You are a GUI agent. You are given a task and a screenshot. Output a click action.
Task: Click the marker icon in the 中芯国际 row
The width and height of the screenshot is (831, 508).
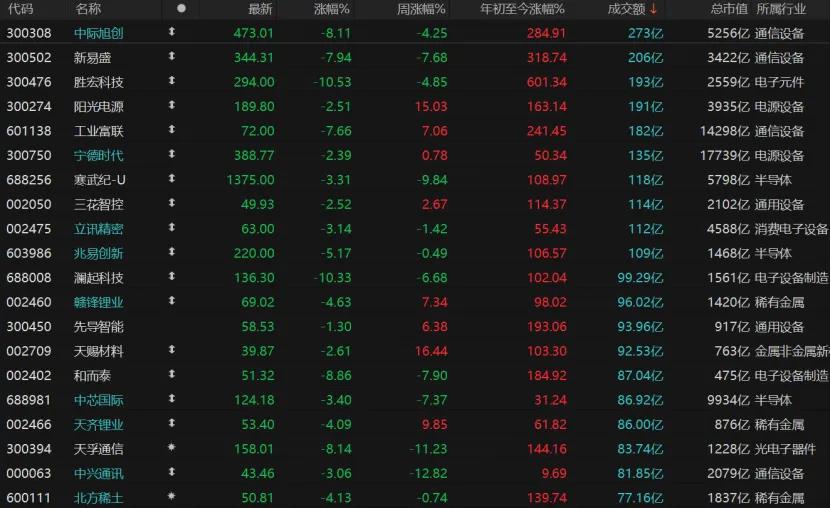172,398
